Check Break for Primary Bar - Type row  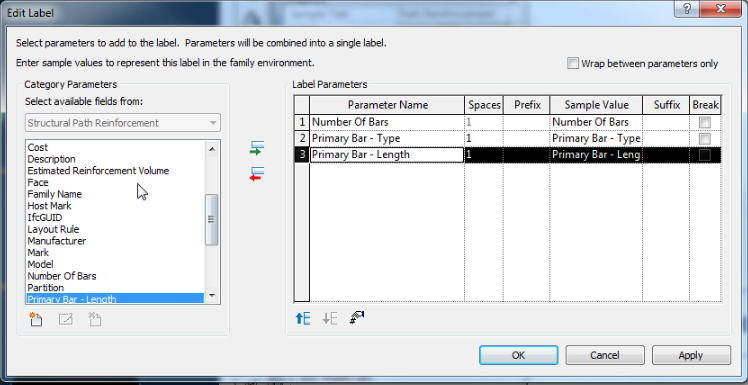click(x=705, y=139)
